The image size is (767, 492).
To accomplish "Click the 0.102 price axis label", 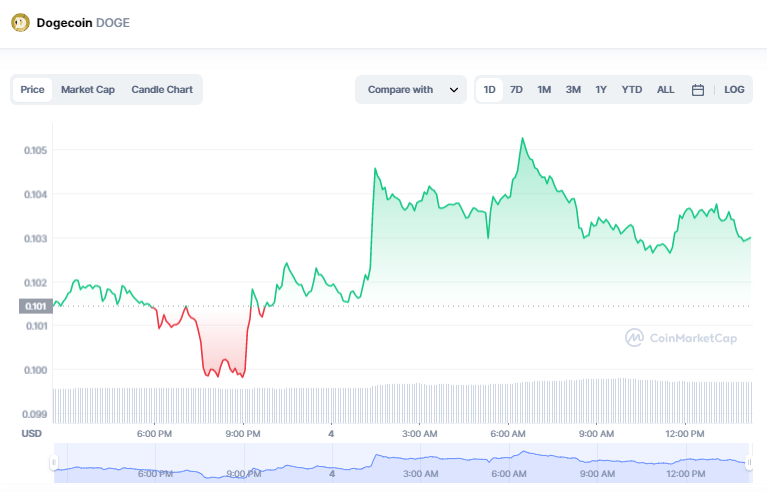I will click(x=36, y=283).
